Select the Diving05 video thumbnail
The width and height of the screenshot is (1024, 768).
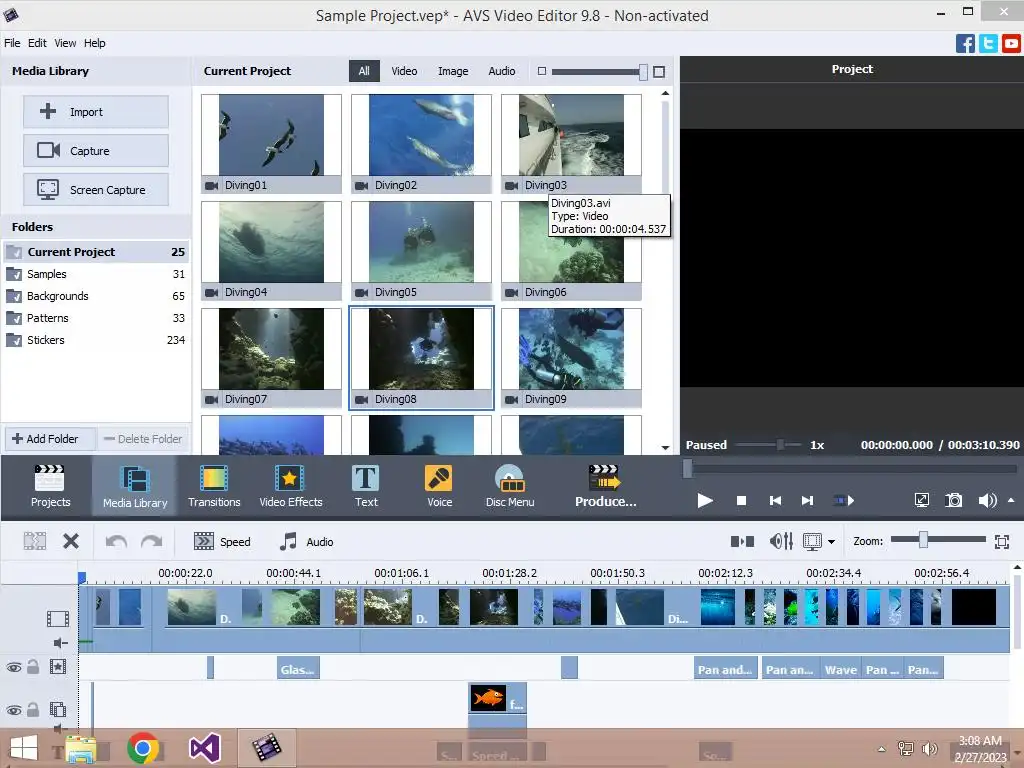click(x=421, y=250)
